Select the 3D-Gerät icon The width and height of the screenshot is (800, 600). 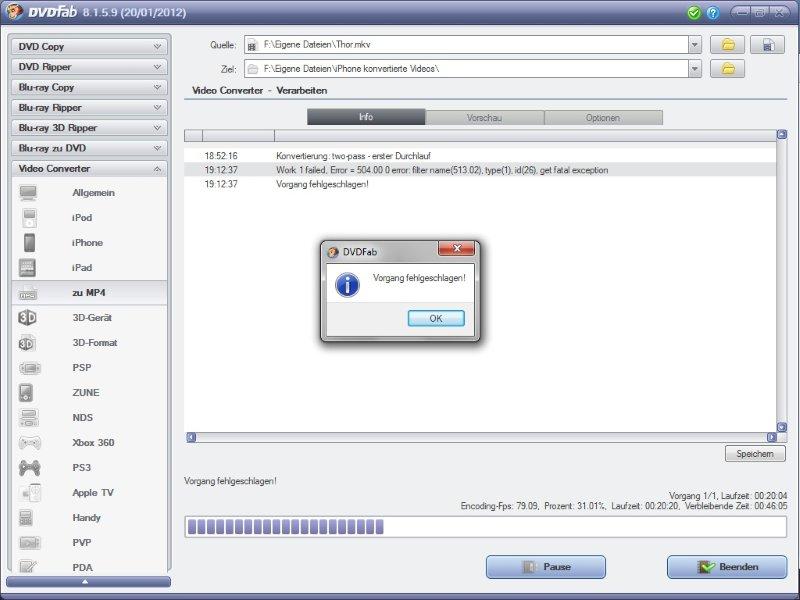pyautogui.click(x=27, y=318)
